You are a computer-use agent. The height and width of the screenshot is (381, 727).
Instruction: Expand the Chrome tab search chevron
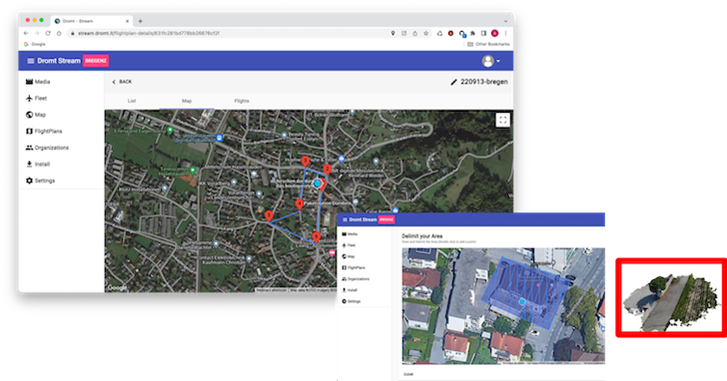coord(505,21)
